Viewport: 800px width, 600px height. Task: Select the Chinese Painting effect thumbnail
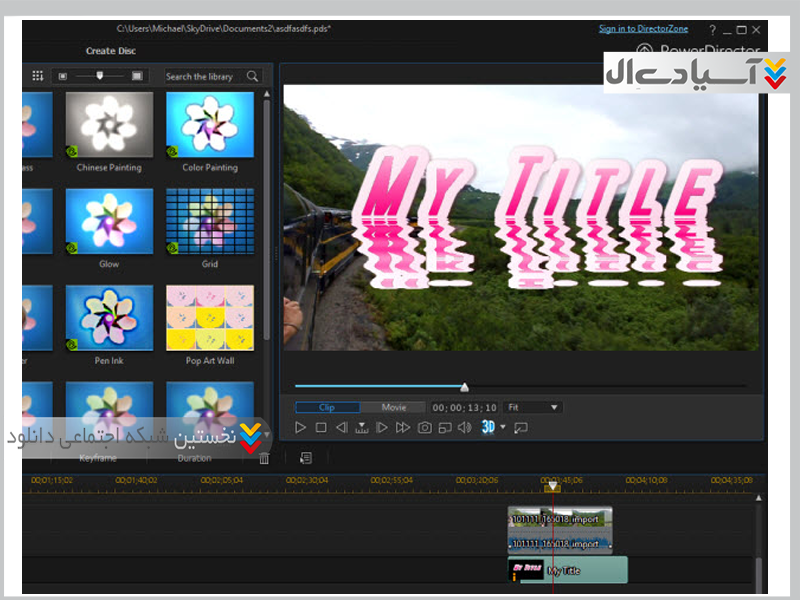(109, 125)
